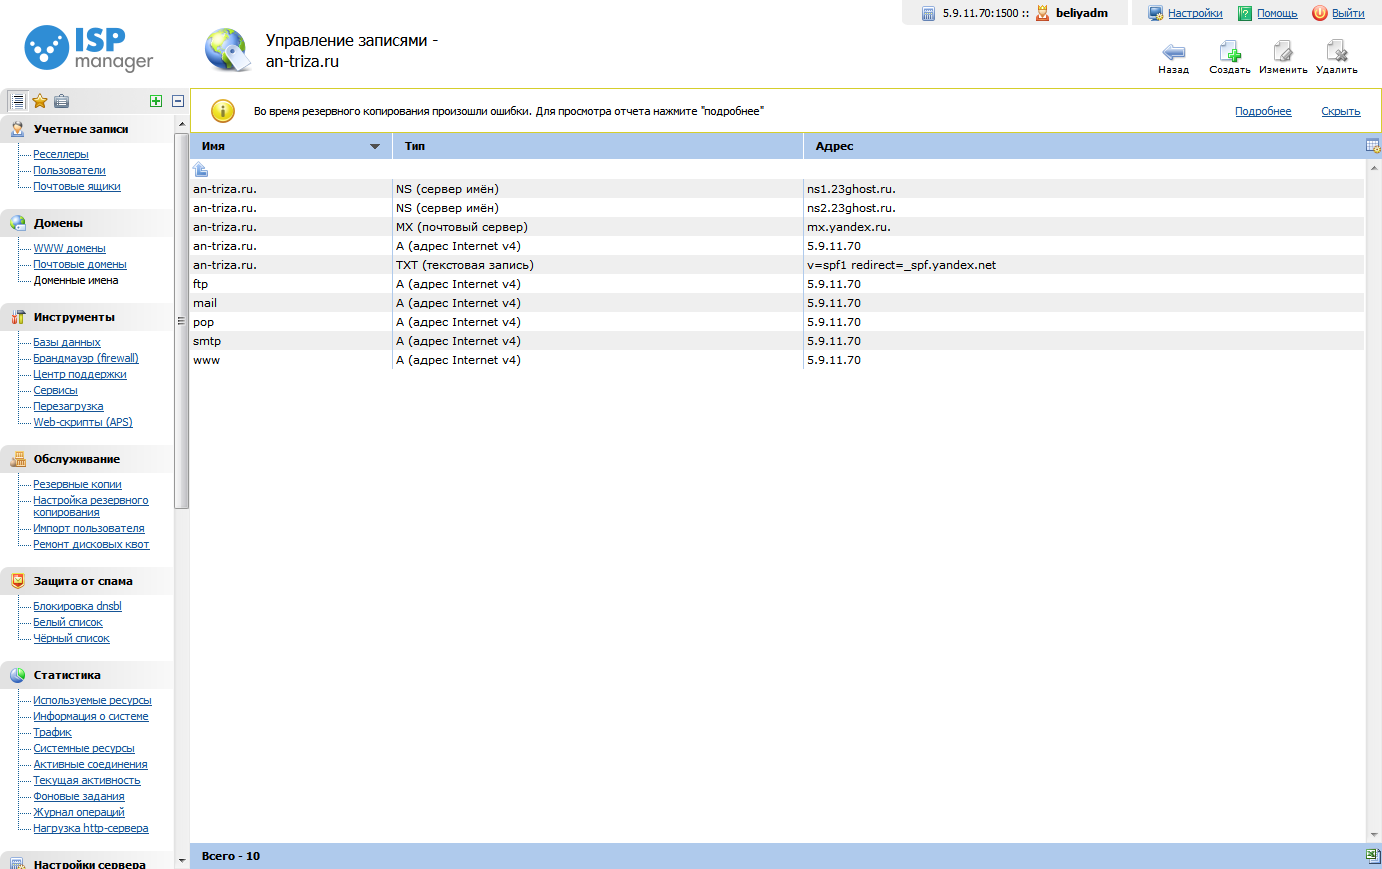Screen dimensions: 1382x869
Task: Click the records table scrollbar down arrow
Action: tap(1374, 836)
